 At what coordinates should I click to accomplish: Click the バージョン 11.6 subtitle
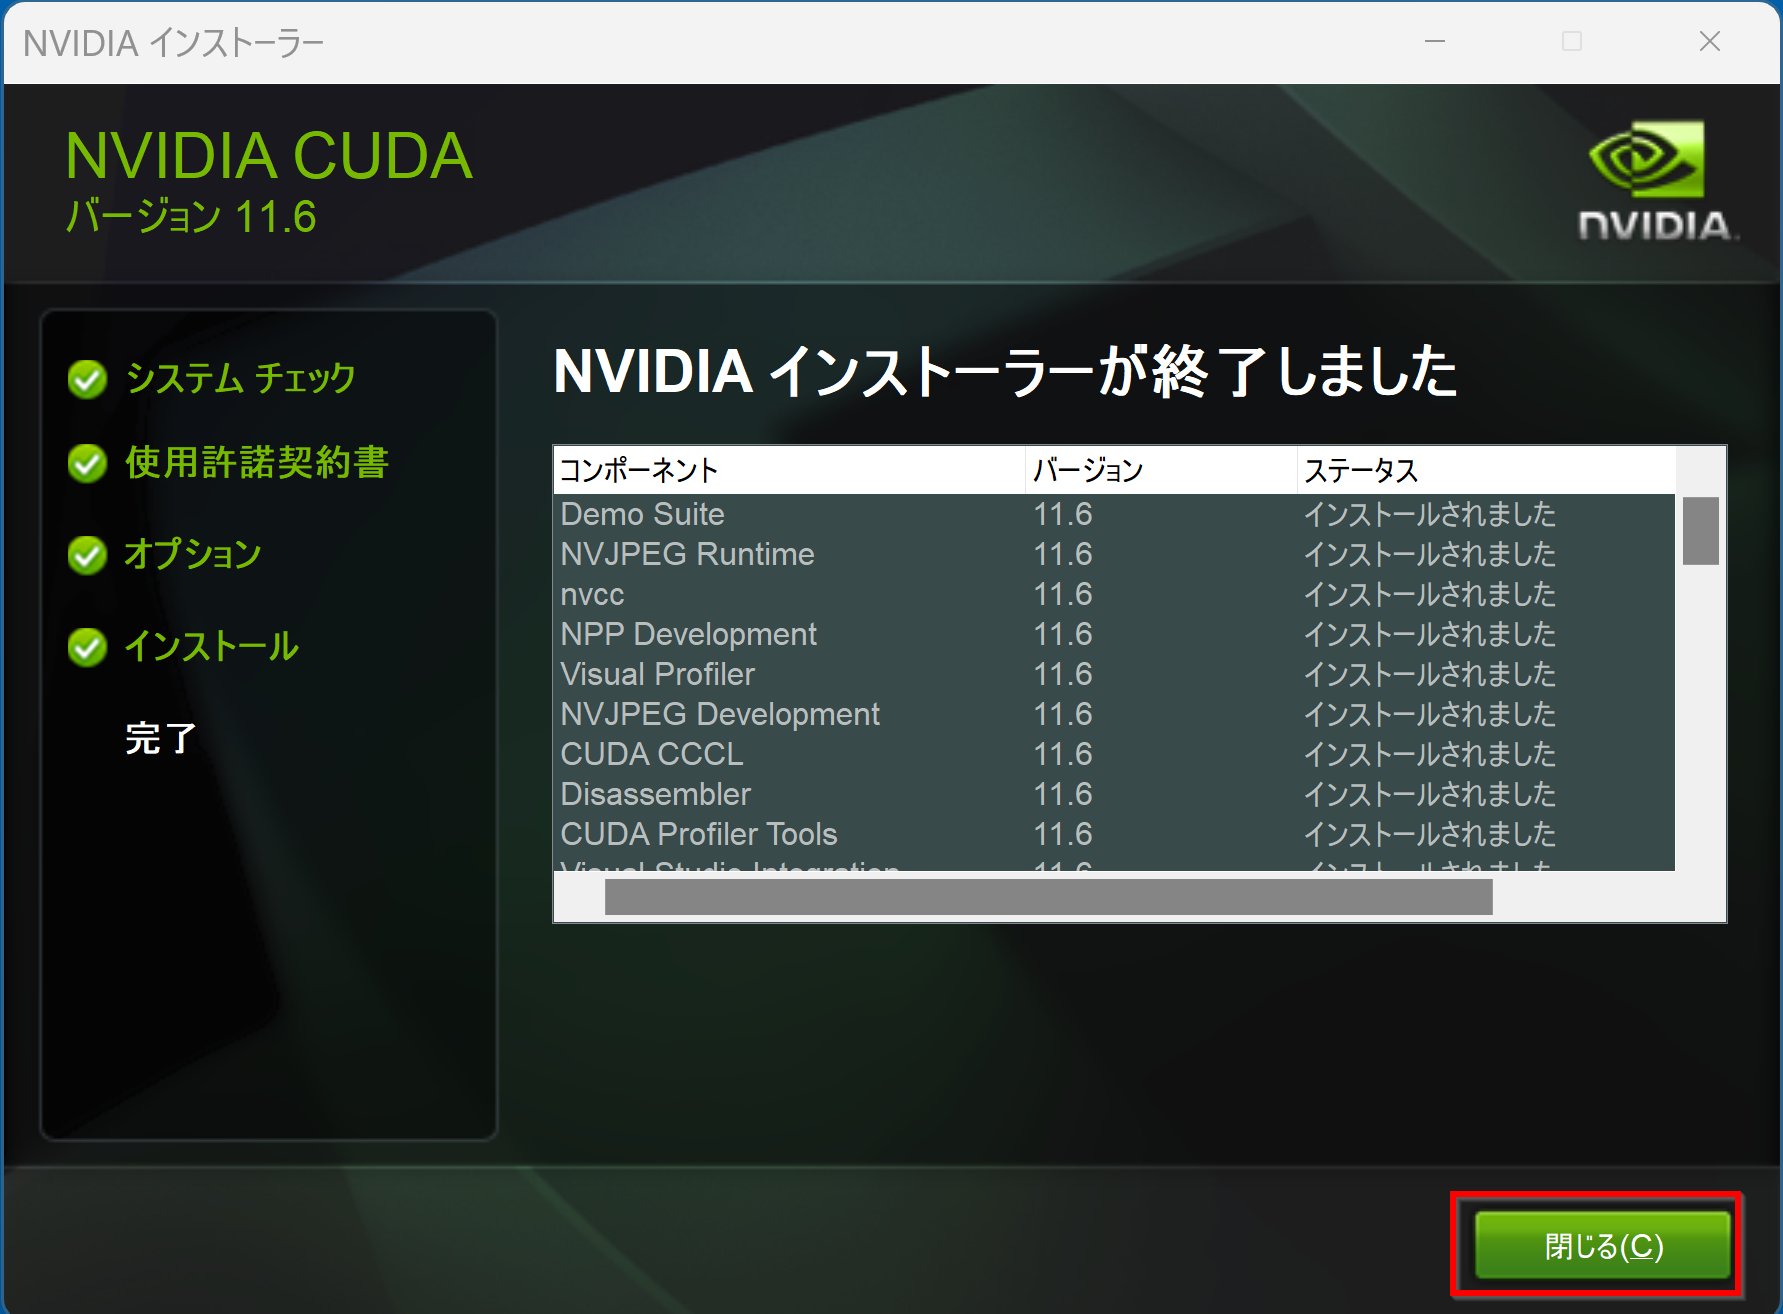pyautogui.click(x=191, y=217)
